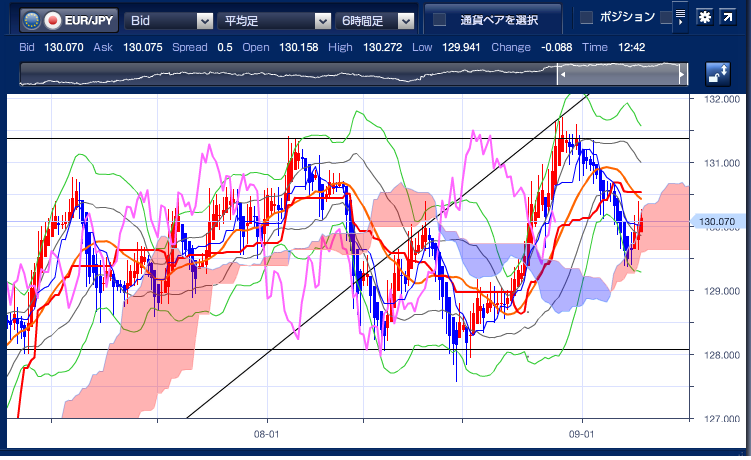Open the 平均足 chart type dropdown
Viewport: 751px width, 460px height.
(x=273, y=21)
